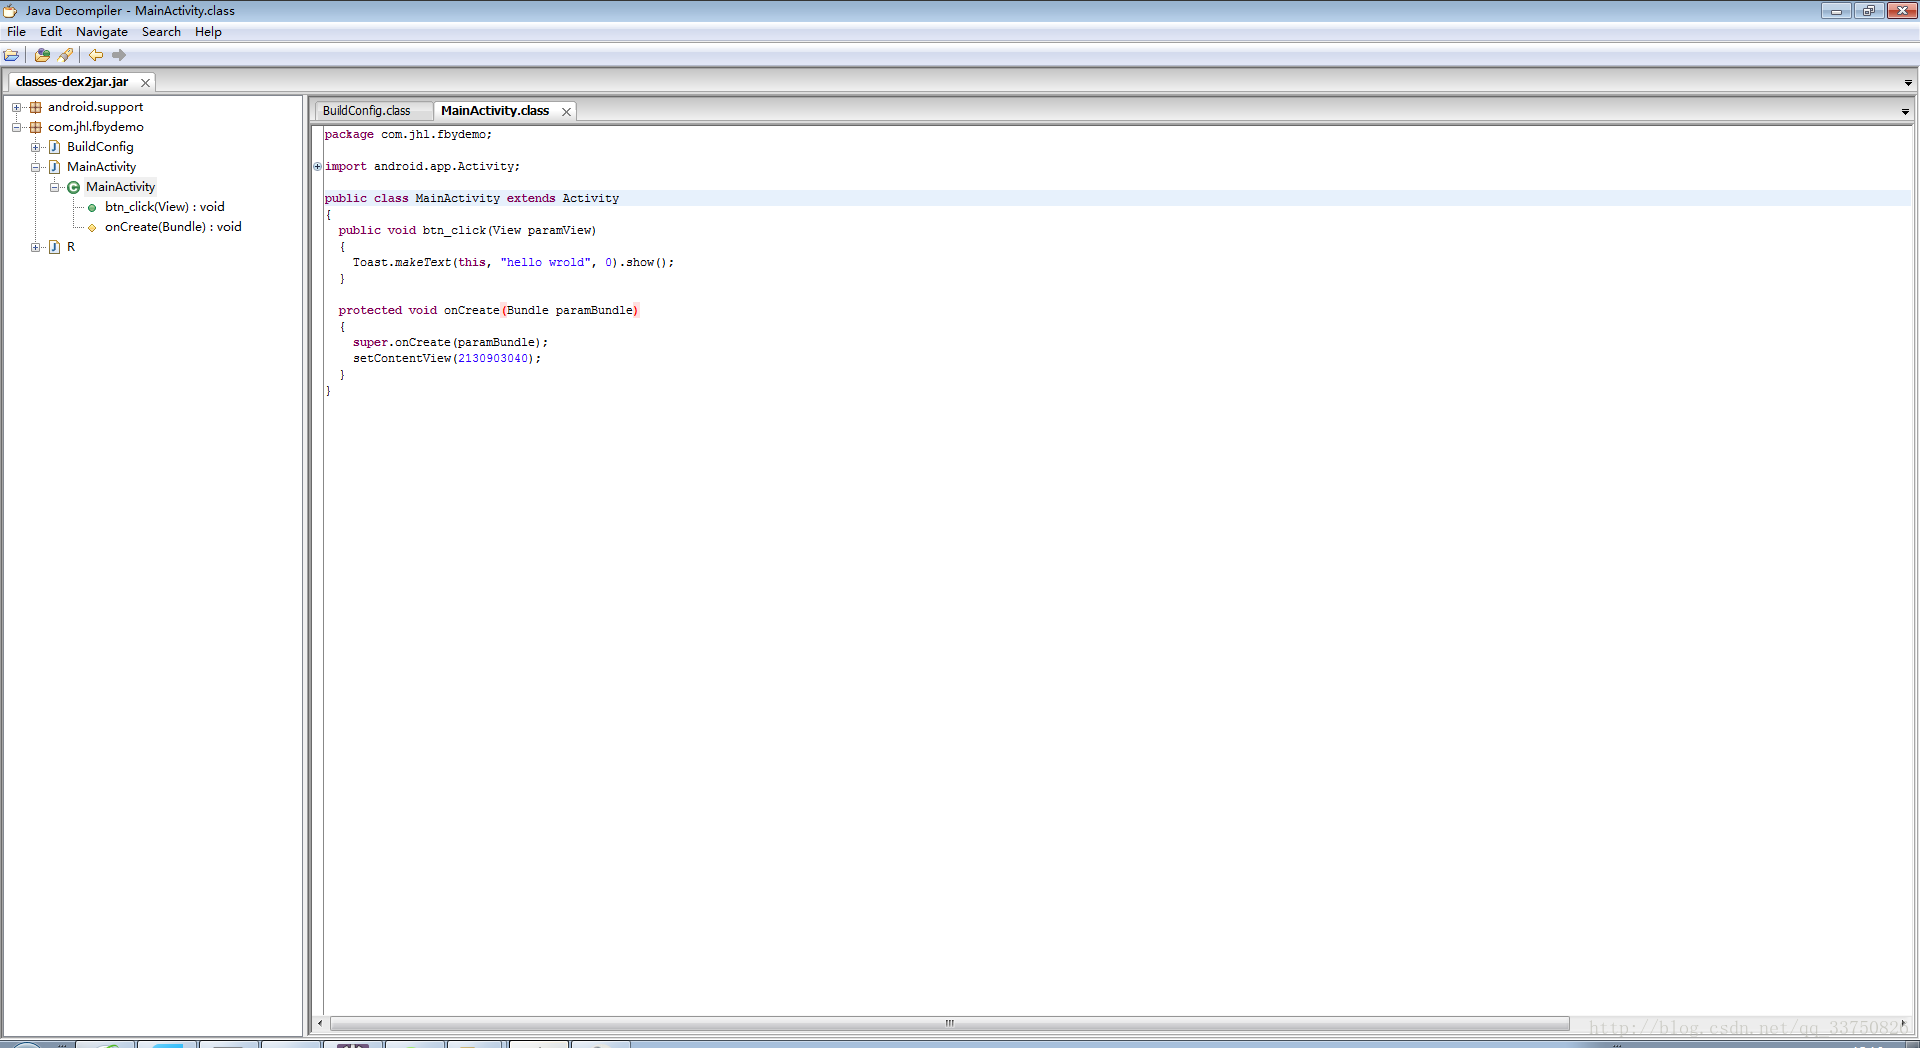Expand the BuildConfig tree node
The image size is (1920, 1048).
pyautogui.click(x=35, y=147)
